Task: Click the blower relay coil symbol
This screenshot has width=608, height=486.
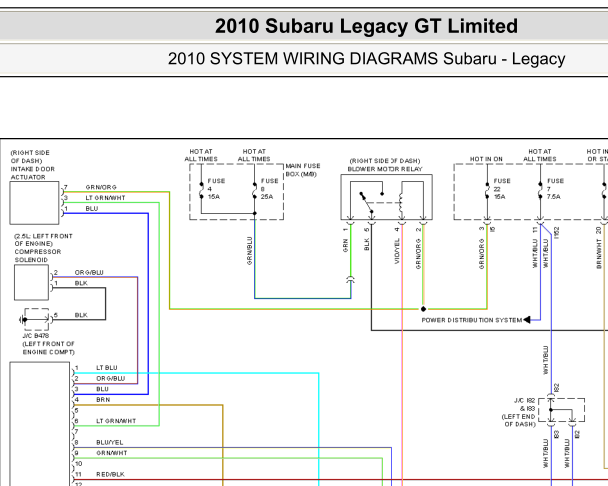Action: pos(401,202)
